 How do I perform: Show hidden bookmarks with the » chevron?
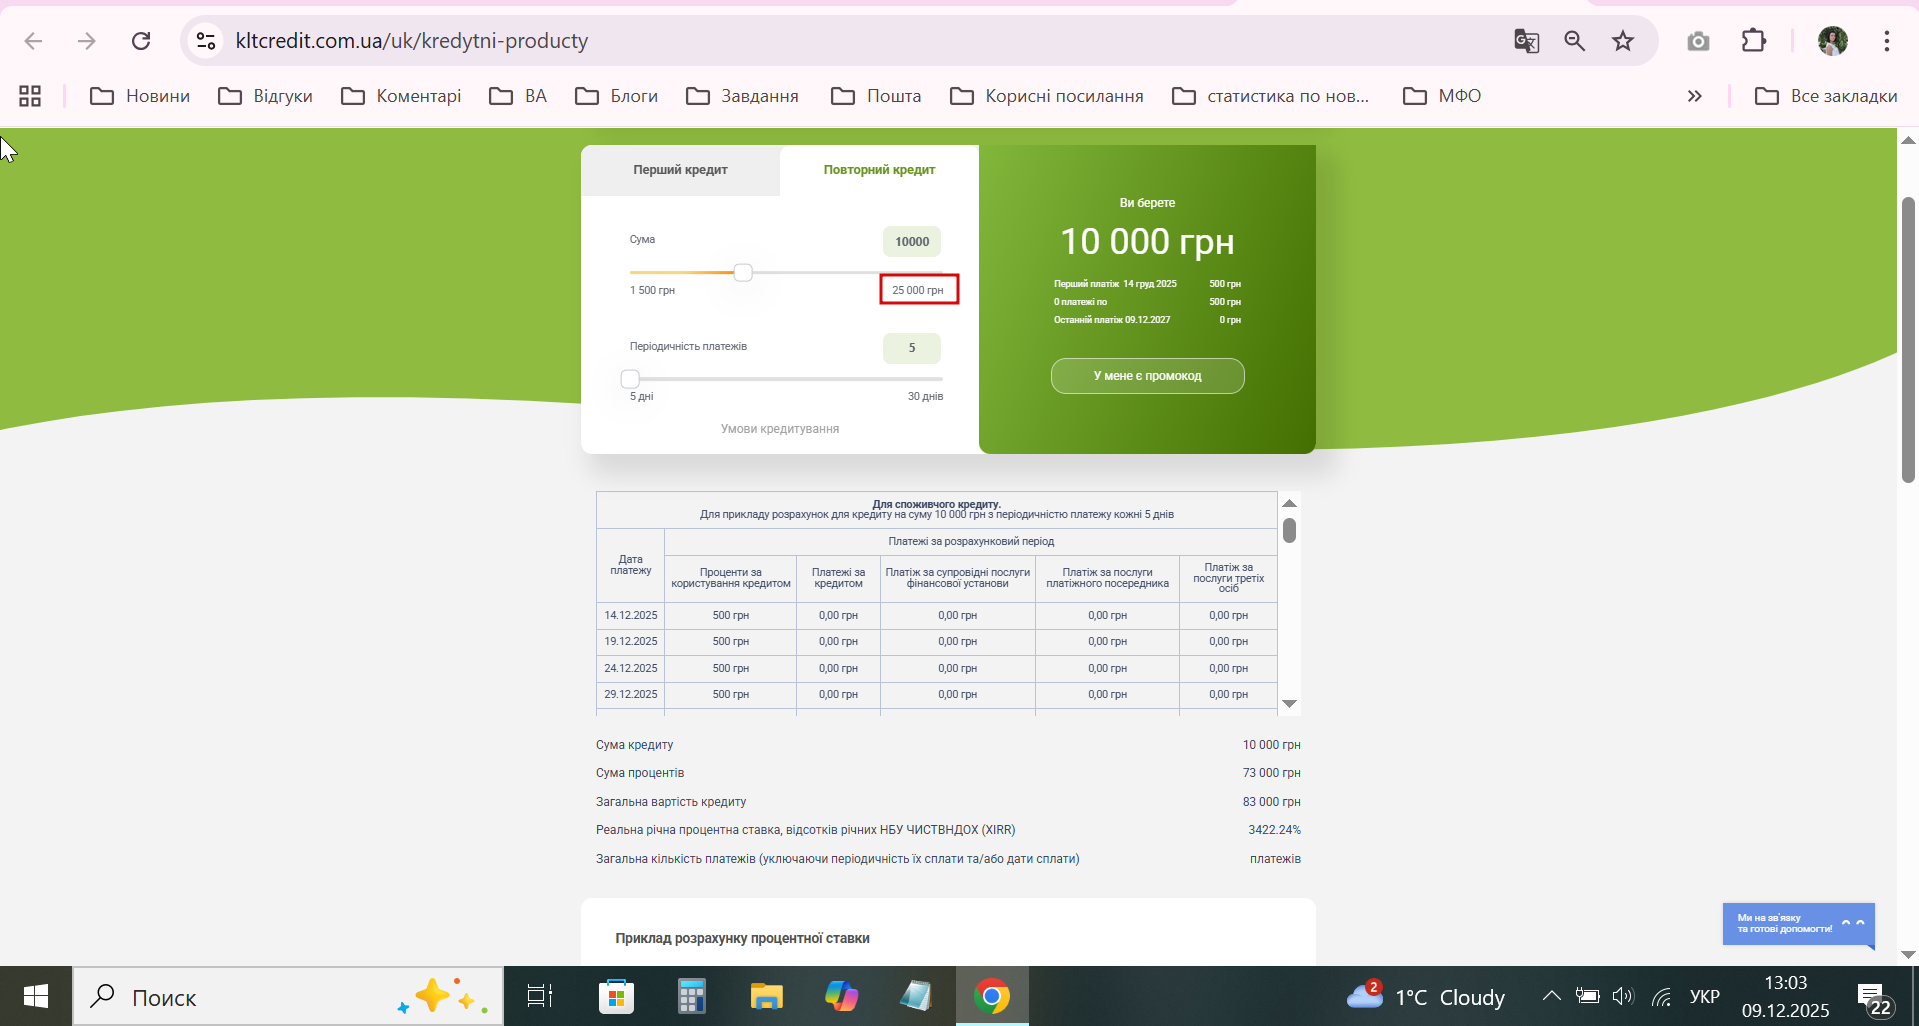[x=1695, y=96]
